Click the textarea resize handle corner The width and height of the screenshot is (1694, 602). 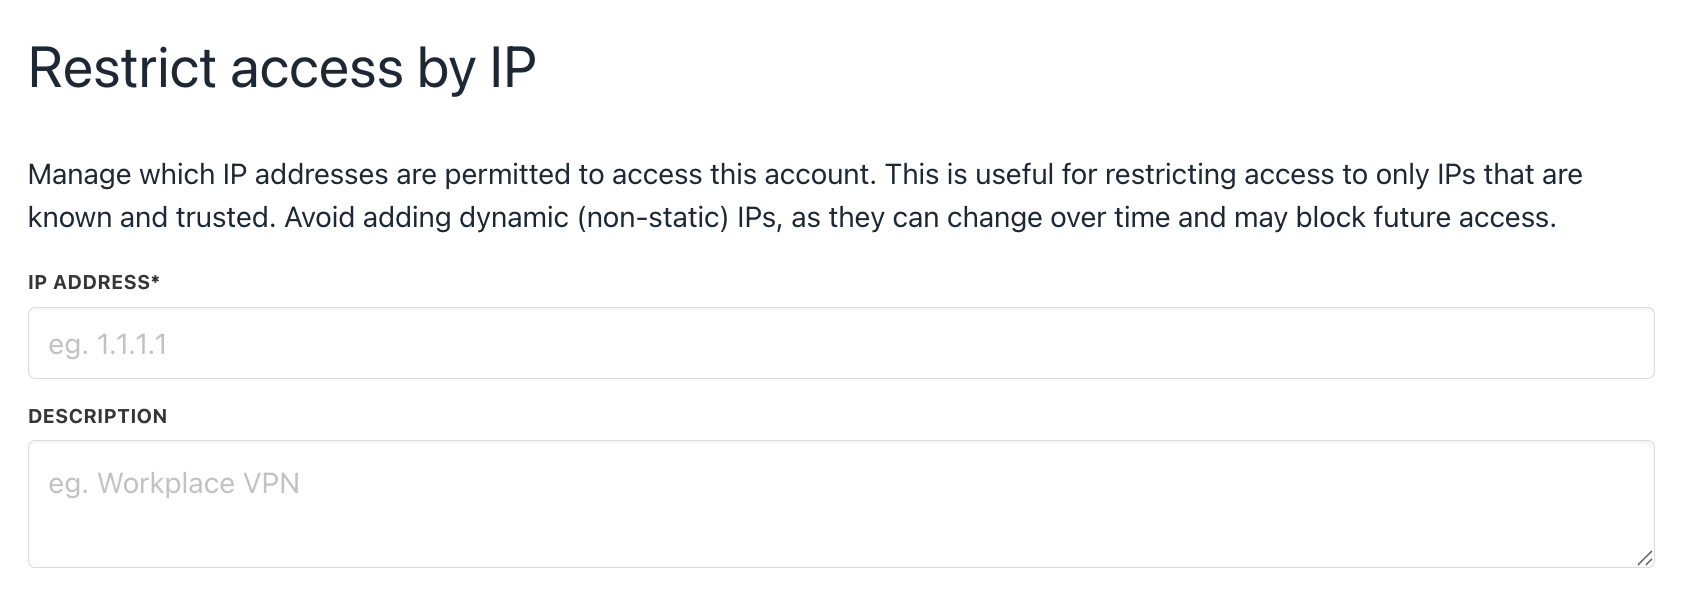[1644, 558]
